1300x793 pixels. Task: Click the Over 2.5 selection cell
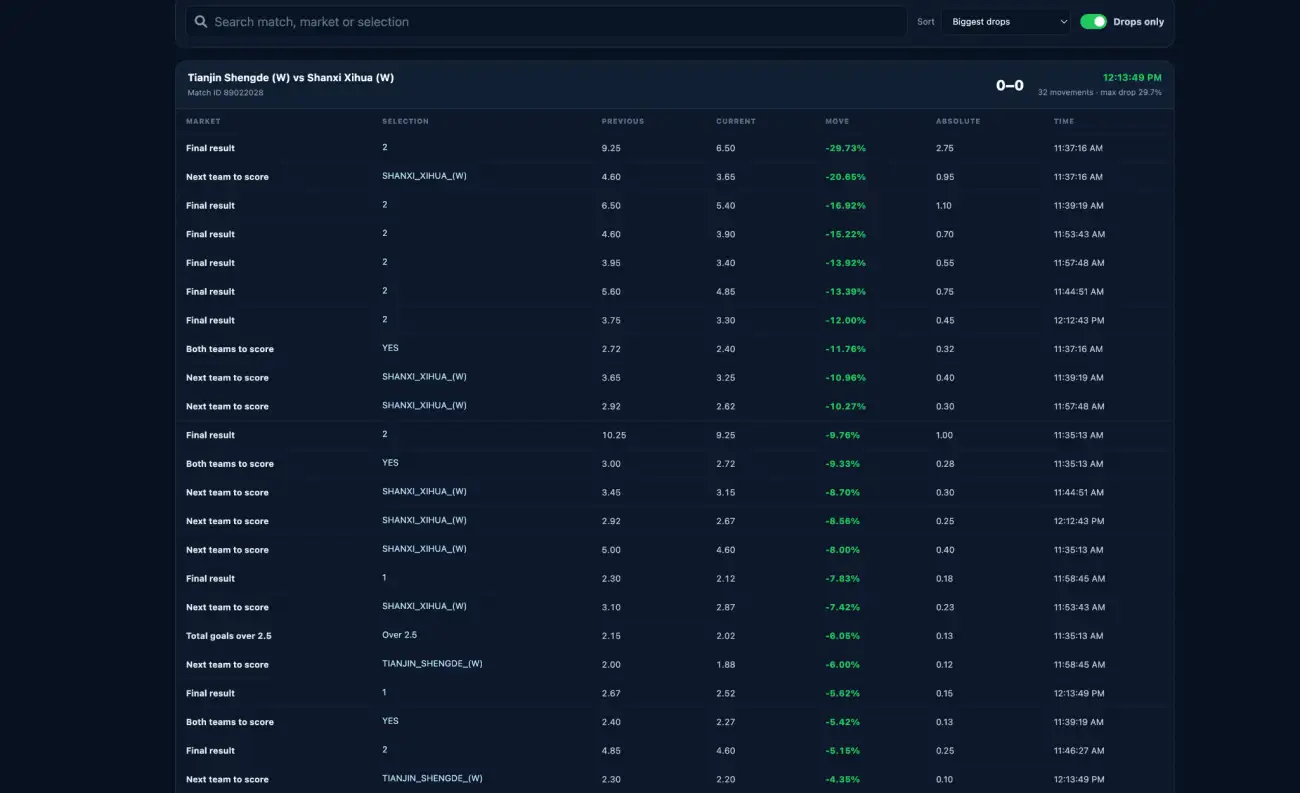coord(399,635)
